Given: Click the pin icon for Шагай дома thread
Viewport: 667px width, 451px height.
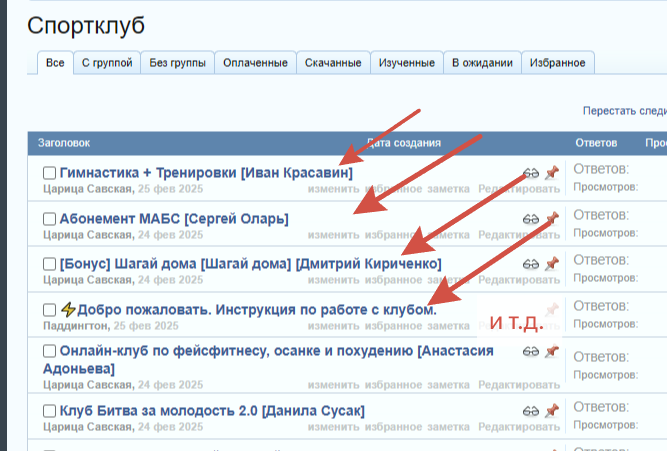Looking at the screenshot, I should [x=551, y=264].
